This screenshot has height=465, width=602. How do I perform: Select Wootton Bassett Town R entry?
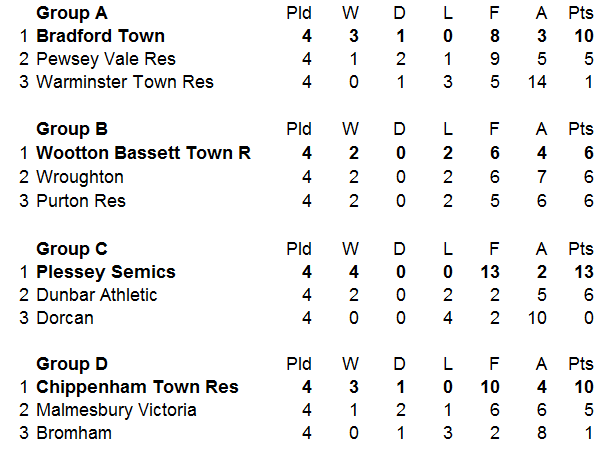pyautogui.click(x=143, y=153)
